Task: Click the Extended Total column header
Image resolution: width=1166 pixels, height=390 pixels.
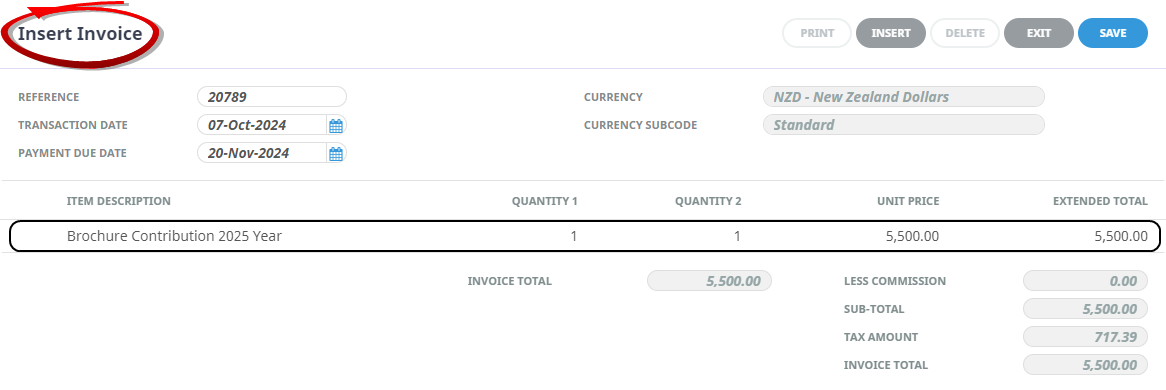Action: tap(1101, 201)
